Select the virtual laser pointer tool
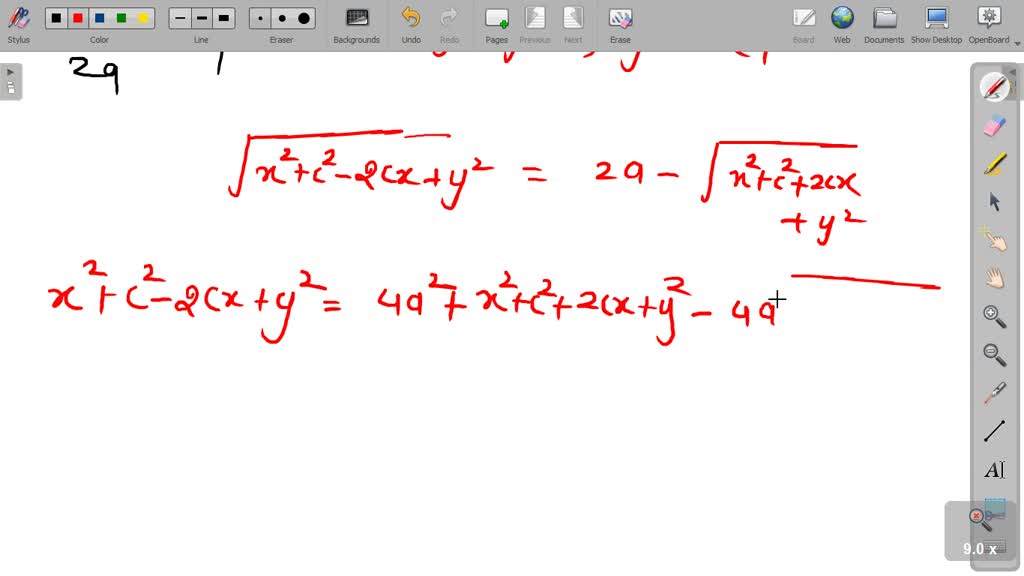This screenshot has height=576, width=1024. tap(993, 393)
